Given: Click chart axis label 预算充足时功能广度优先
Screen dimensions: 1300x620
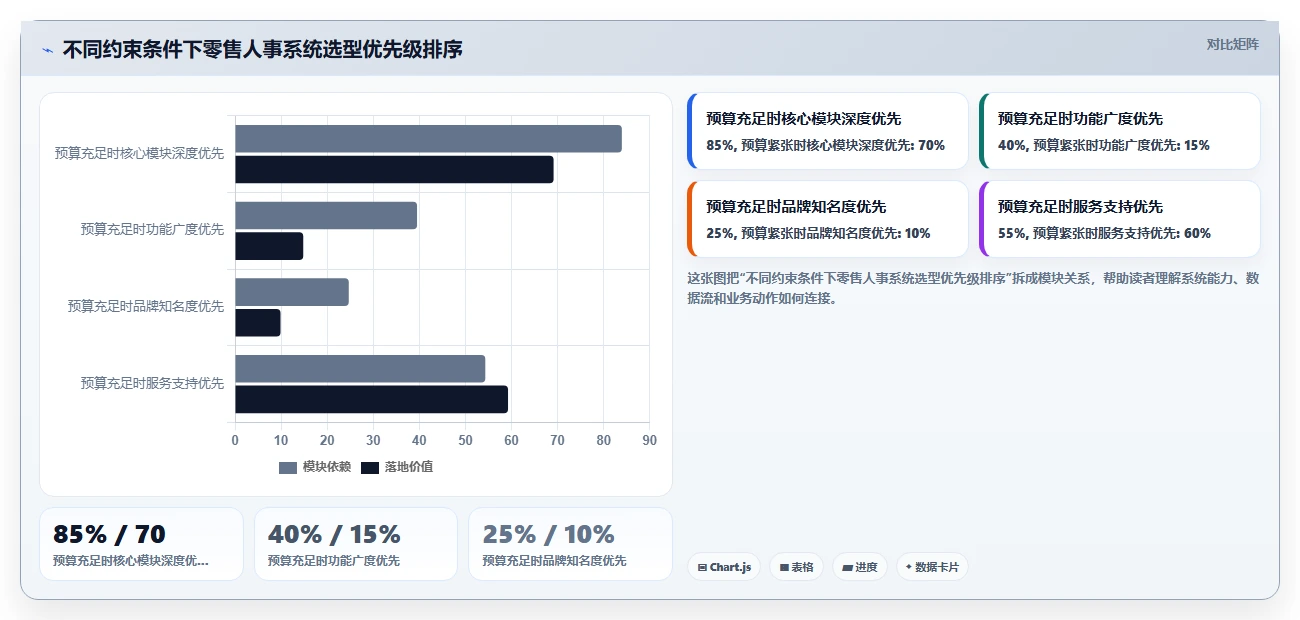Looking at the screenshot, I should (x=152, y=229).
